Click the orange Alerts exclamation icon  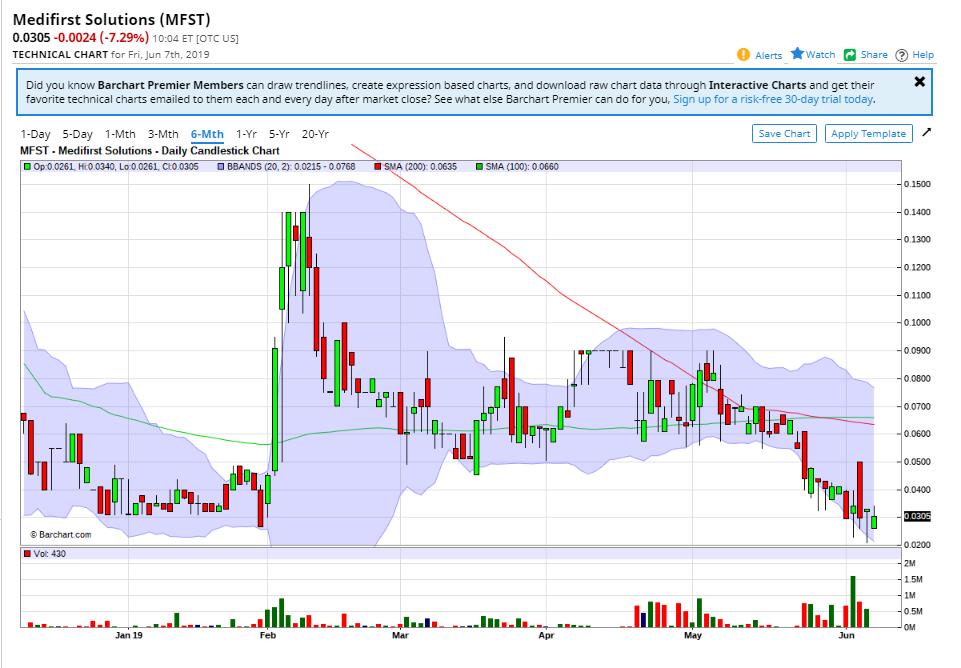tap(743, 55)
